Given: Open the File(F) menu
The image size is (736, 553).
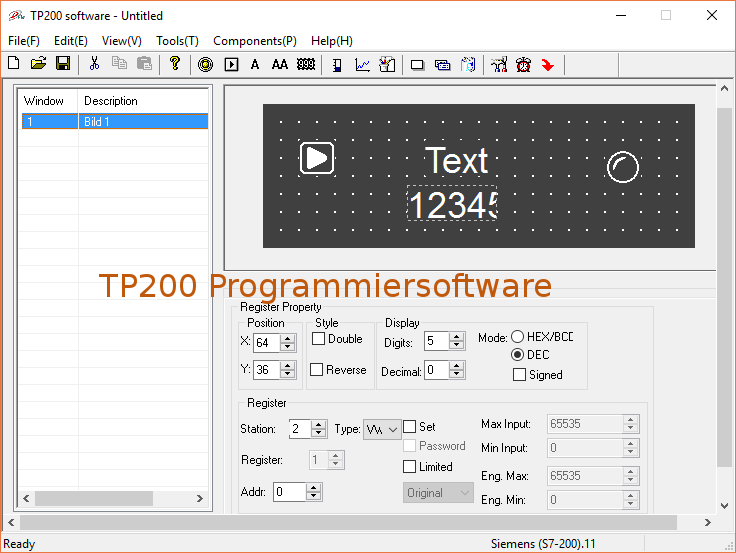Looking at the screenshot, I should tap(23, 41).
